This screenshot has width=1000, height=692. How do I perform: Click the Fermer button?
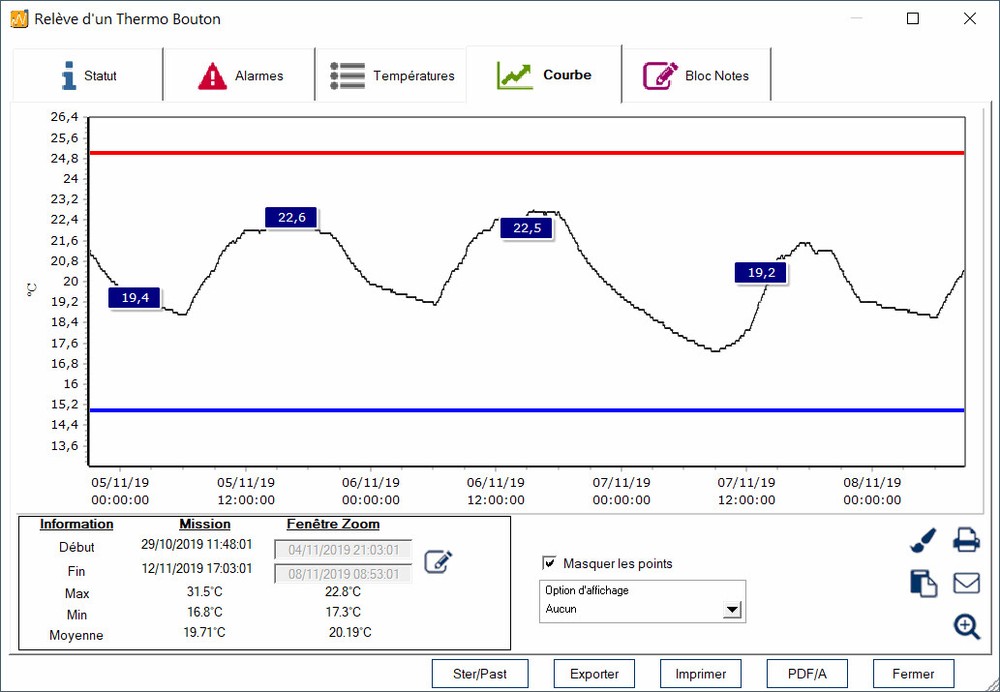tap(913, 673)
